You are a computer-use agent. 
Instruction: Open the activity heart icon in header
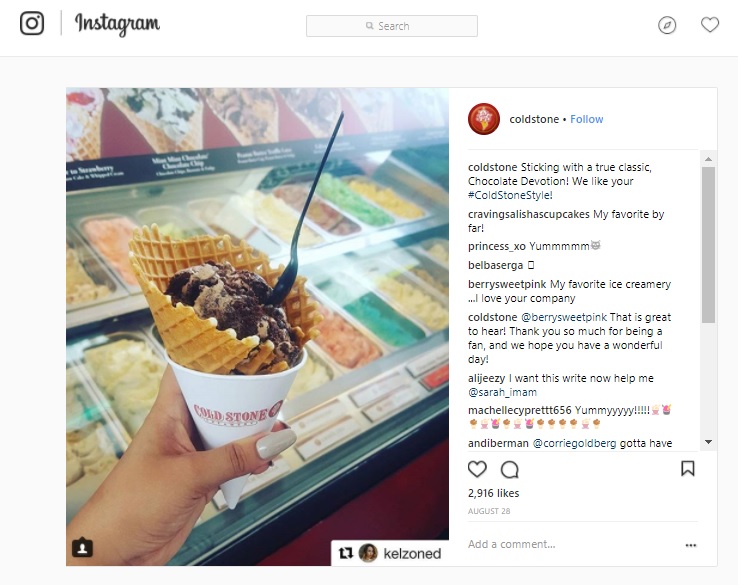710,24
